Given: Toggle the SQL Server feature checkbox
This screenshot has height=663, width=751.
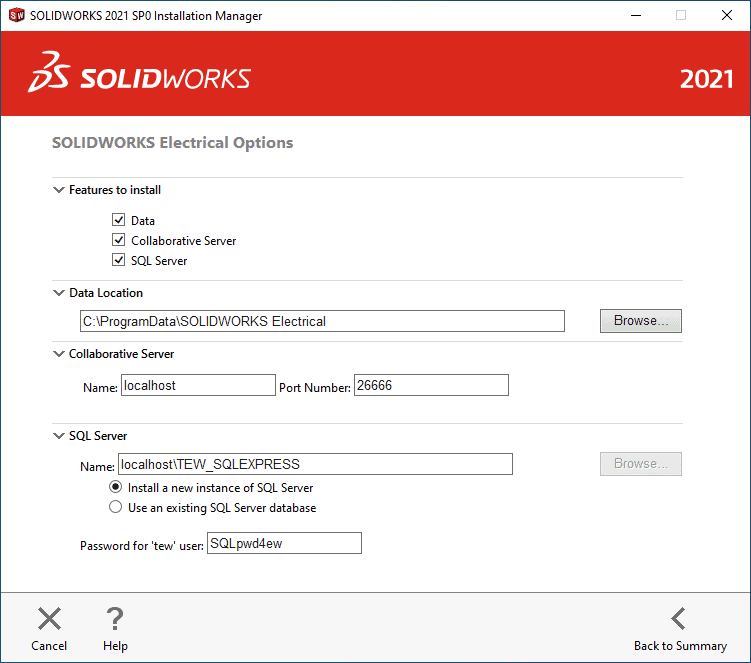Looking at the screenshot, I should tap(118, 260).
